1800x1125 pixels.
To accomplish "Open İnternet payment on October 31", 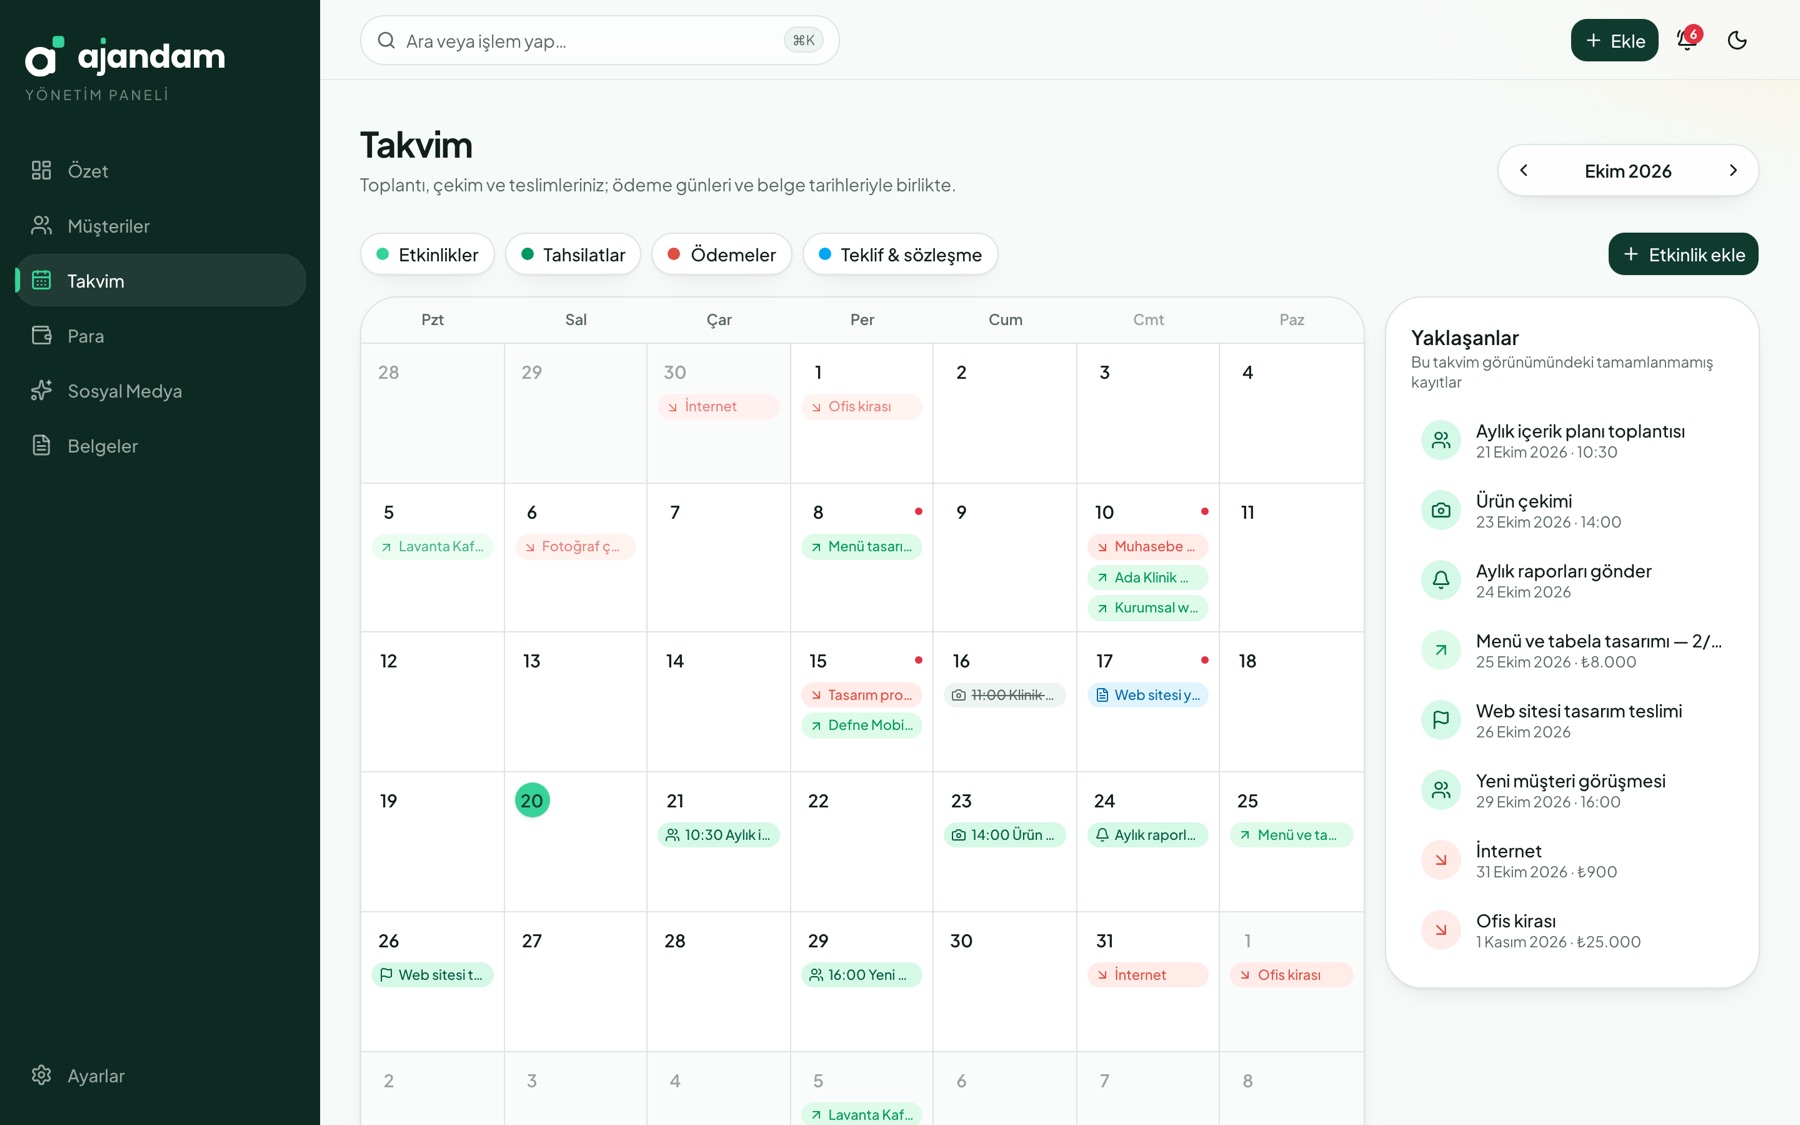I will click(x=1148, y=974).
